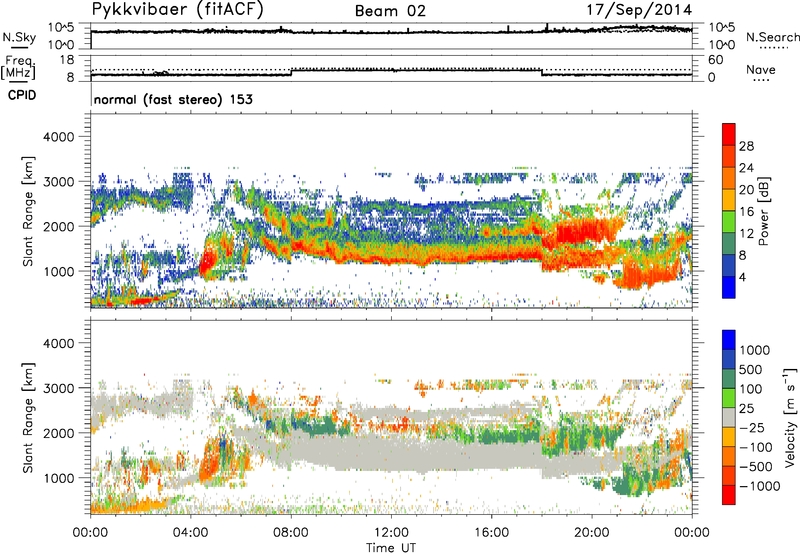Click the '16' power colorbar tick
Viewport: 800px width, 554px height.
click(746, 212)
